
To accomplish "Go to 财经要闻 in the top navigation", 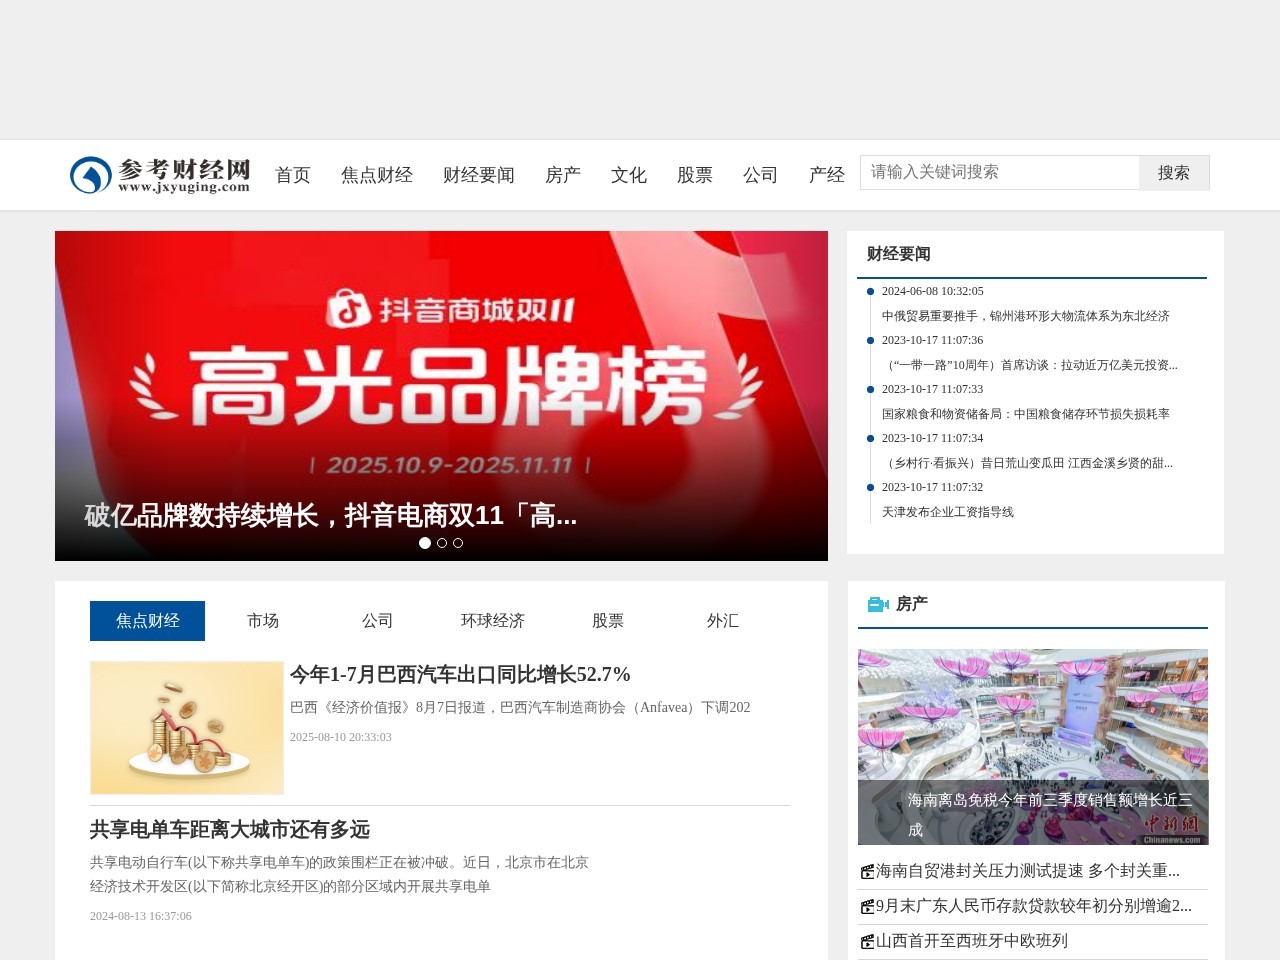I will pos(478,175).
